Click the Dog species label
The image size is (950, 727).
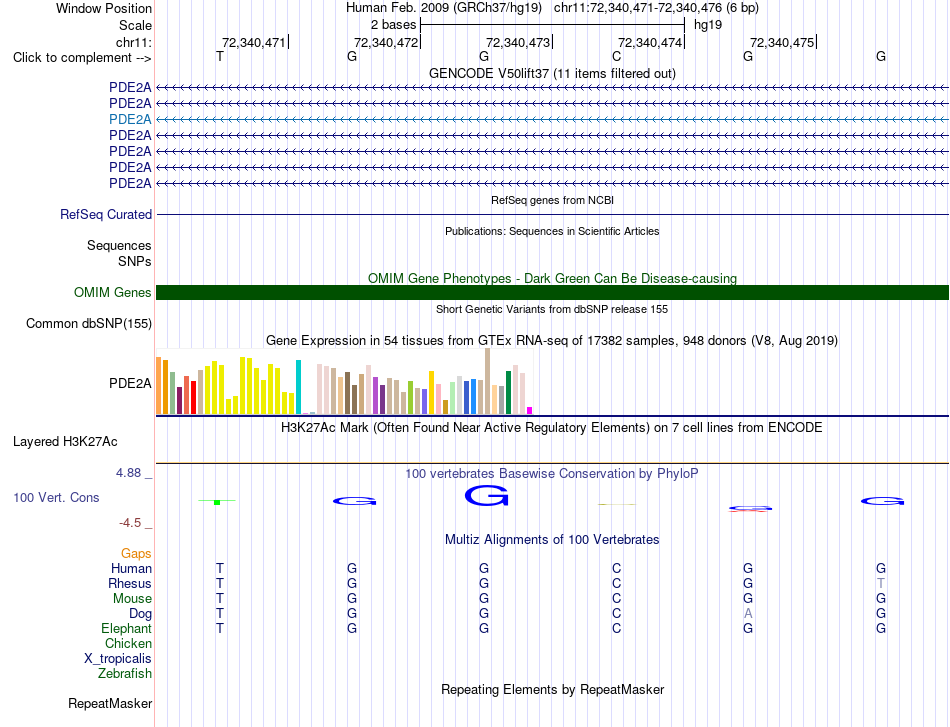140,614
